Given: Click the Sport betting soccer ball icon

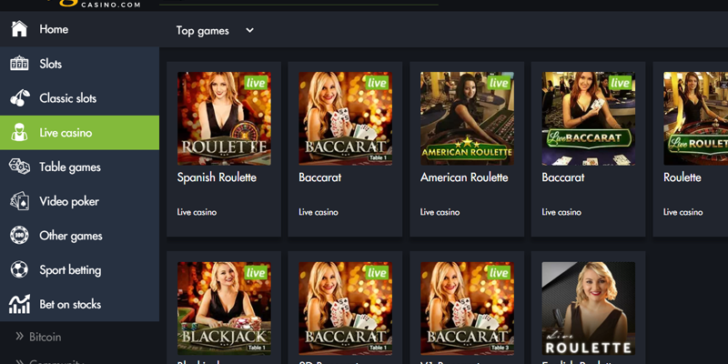Looking at the screenshot, I should [19, 270].
